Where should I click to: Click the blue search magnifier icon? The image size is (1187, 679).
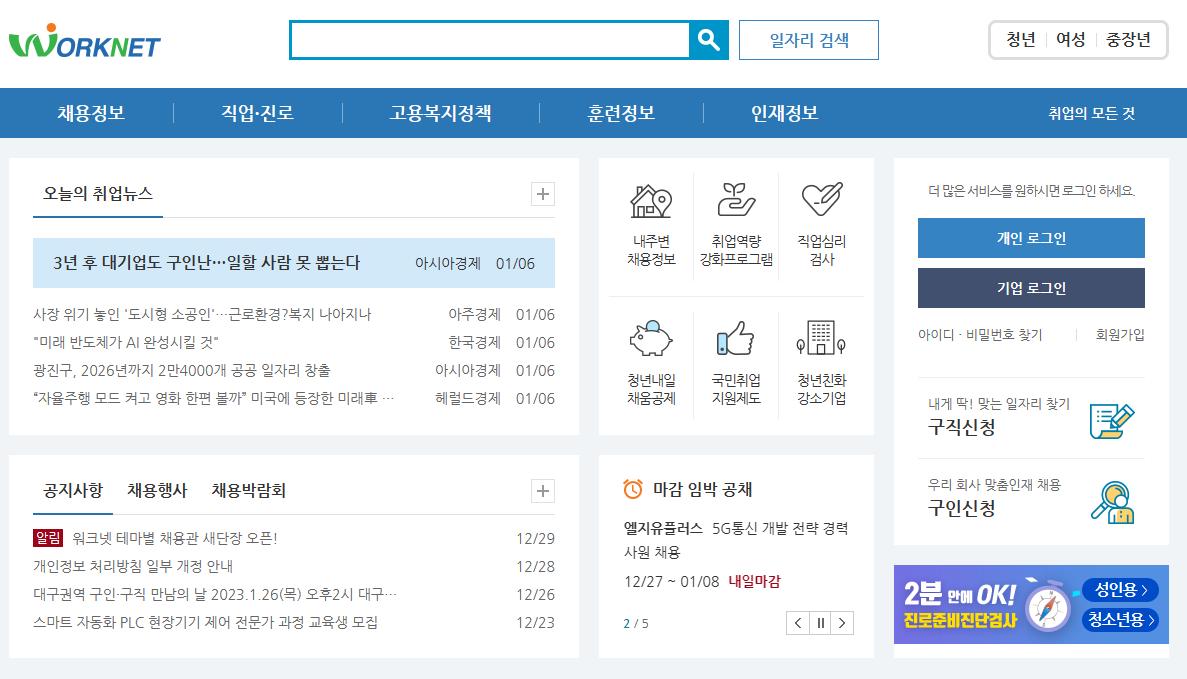point(710,40)
